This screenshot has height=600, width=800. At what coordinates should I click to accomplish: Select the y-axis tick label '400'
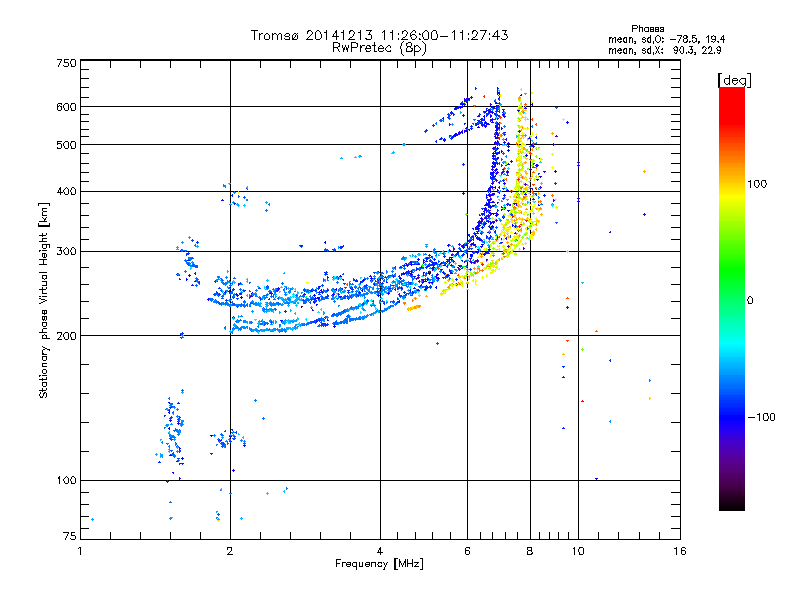pos(66,191)
